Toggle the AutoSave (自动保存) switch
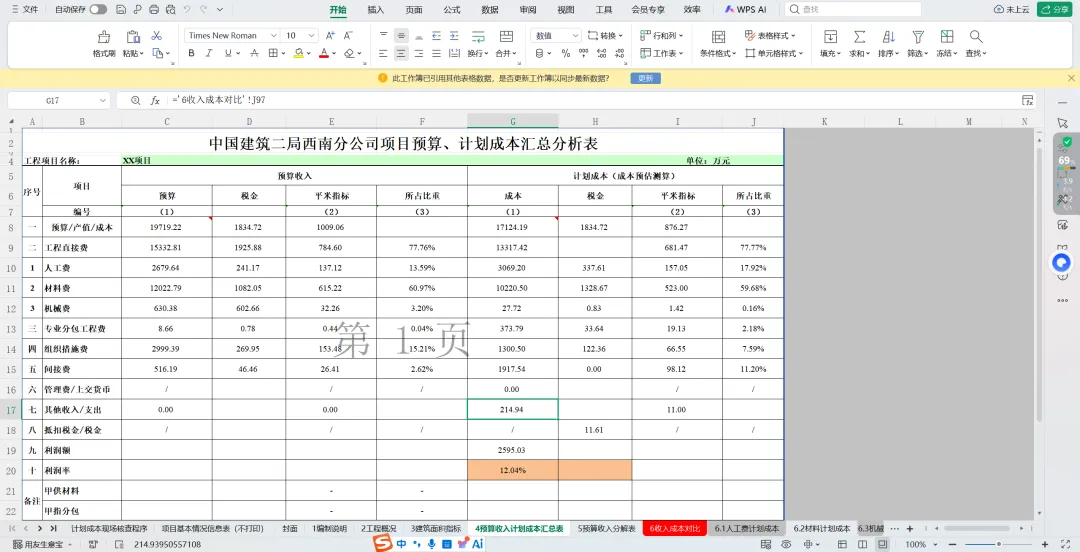 tap(98, 9)
